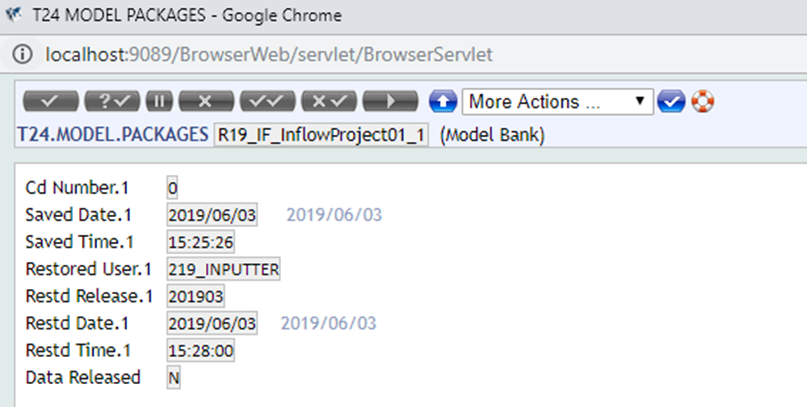Click the Commit checkmark toolbar button
The image size is (807, 407).
pyautogui.click(x=50, y=101)
